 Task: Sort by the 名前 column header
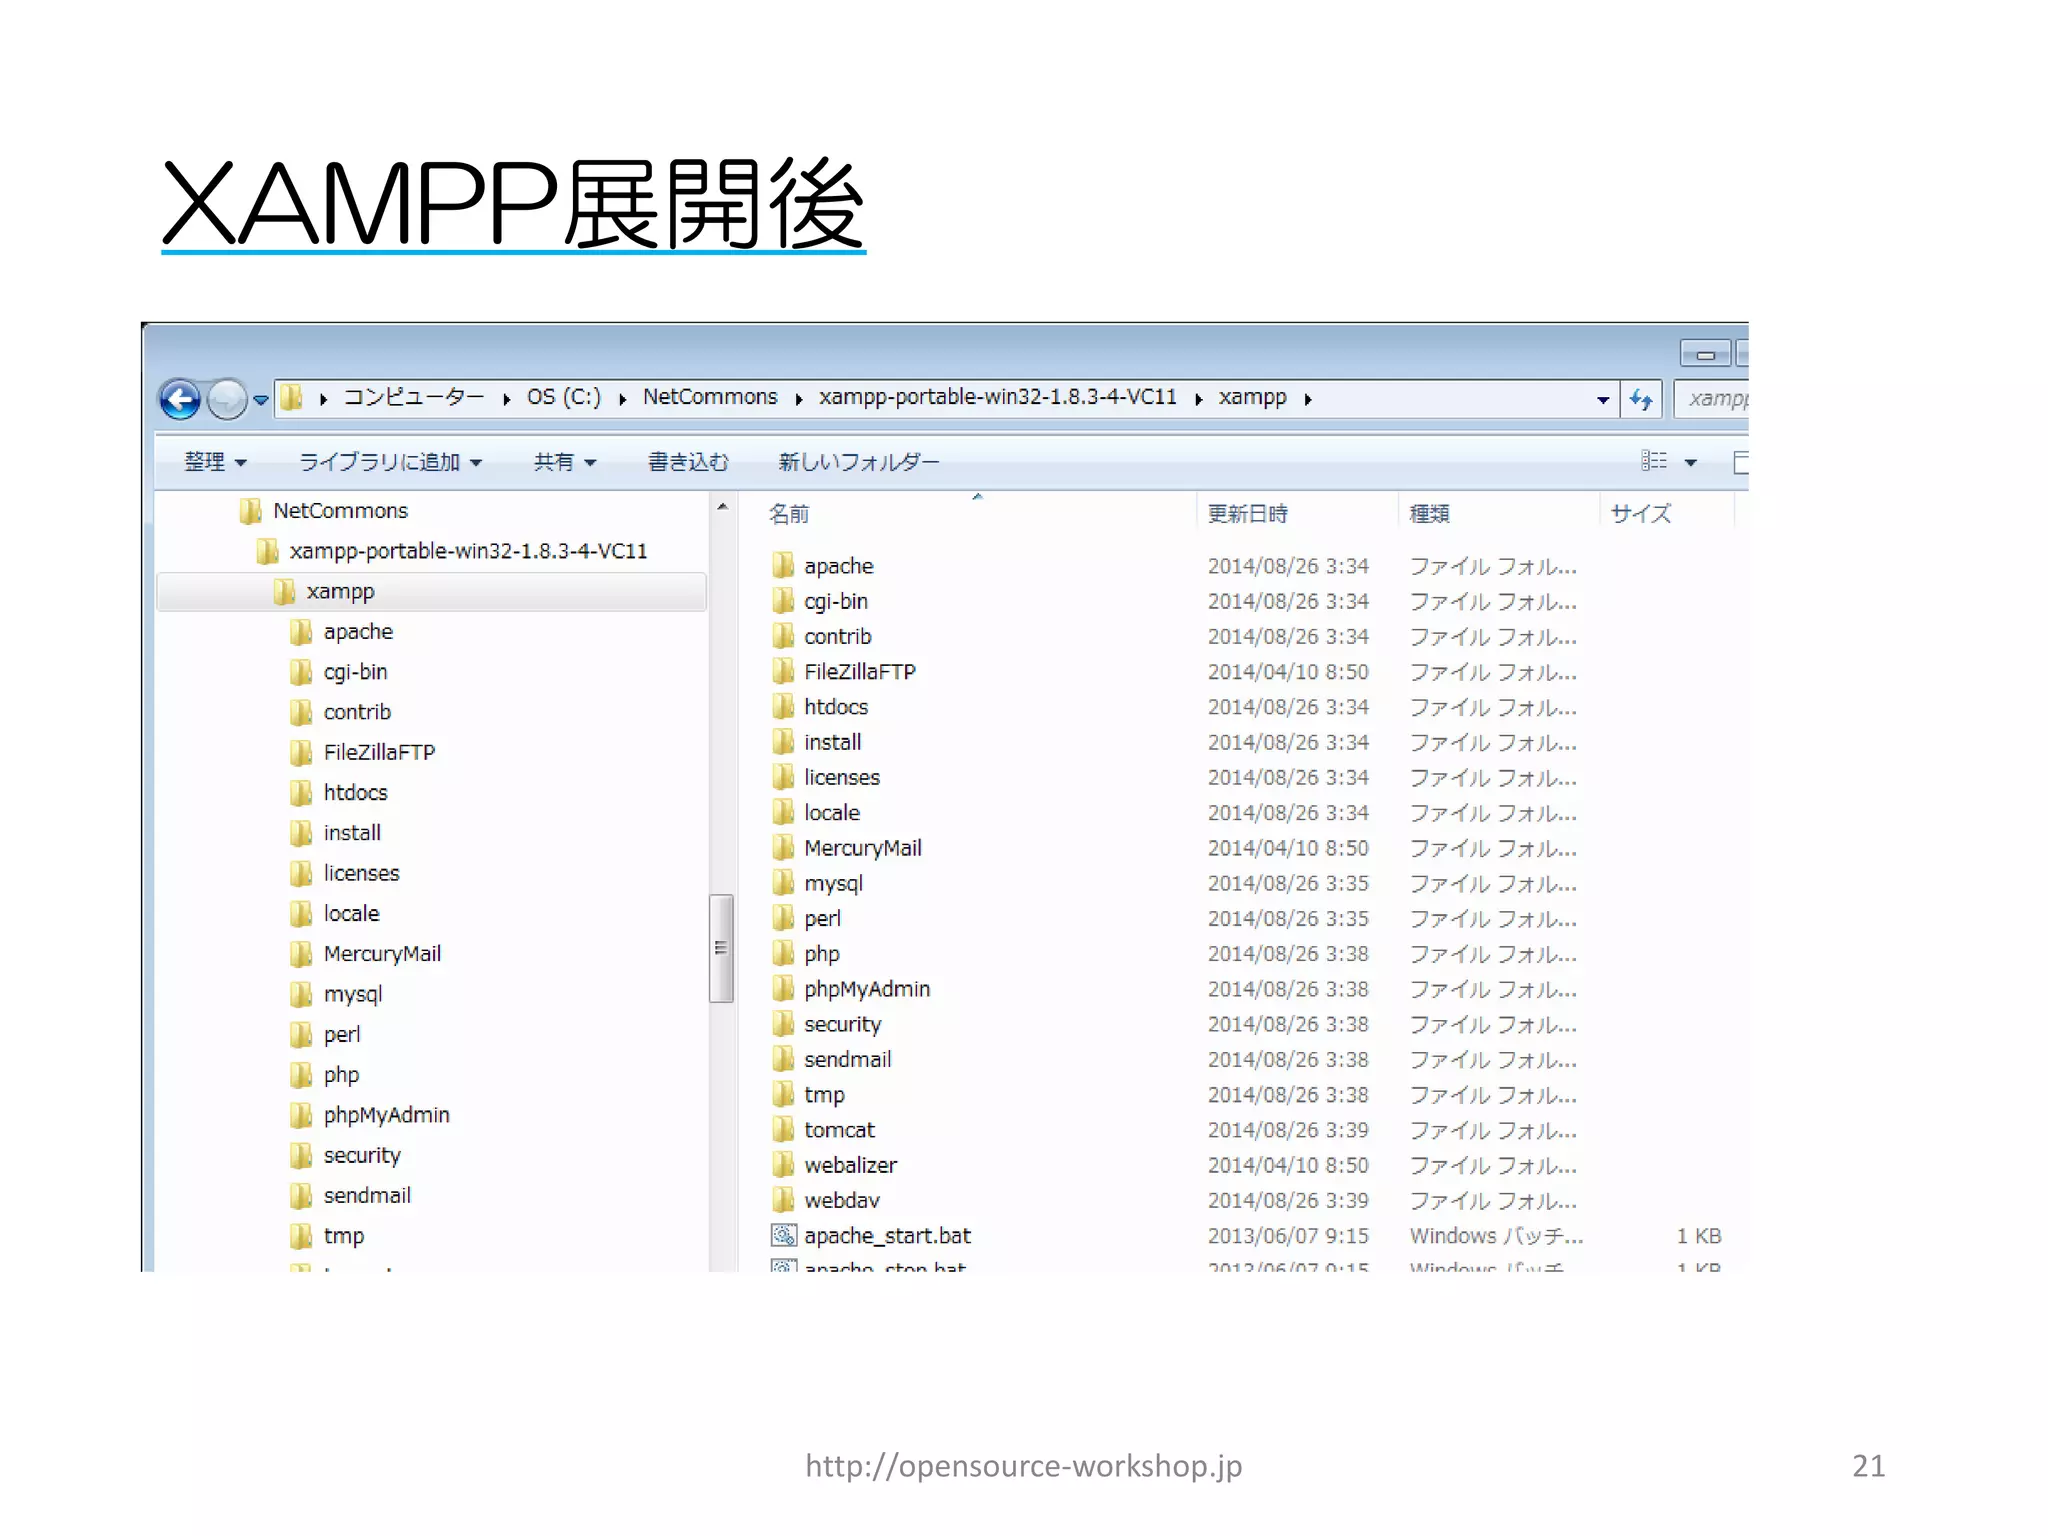789,514
